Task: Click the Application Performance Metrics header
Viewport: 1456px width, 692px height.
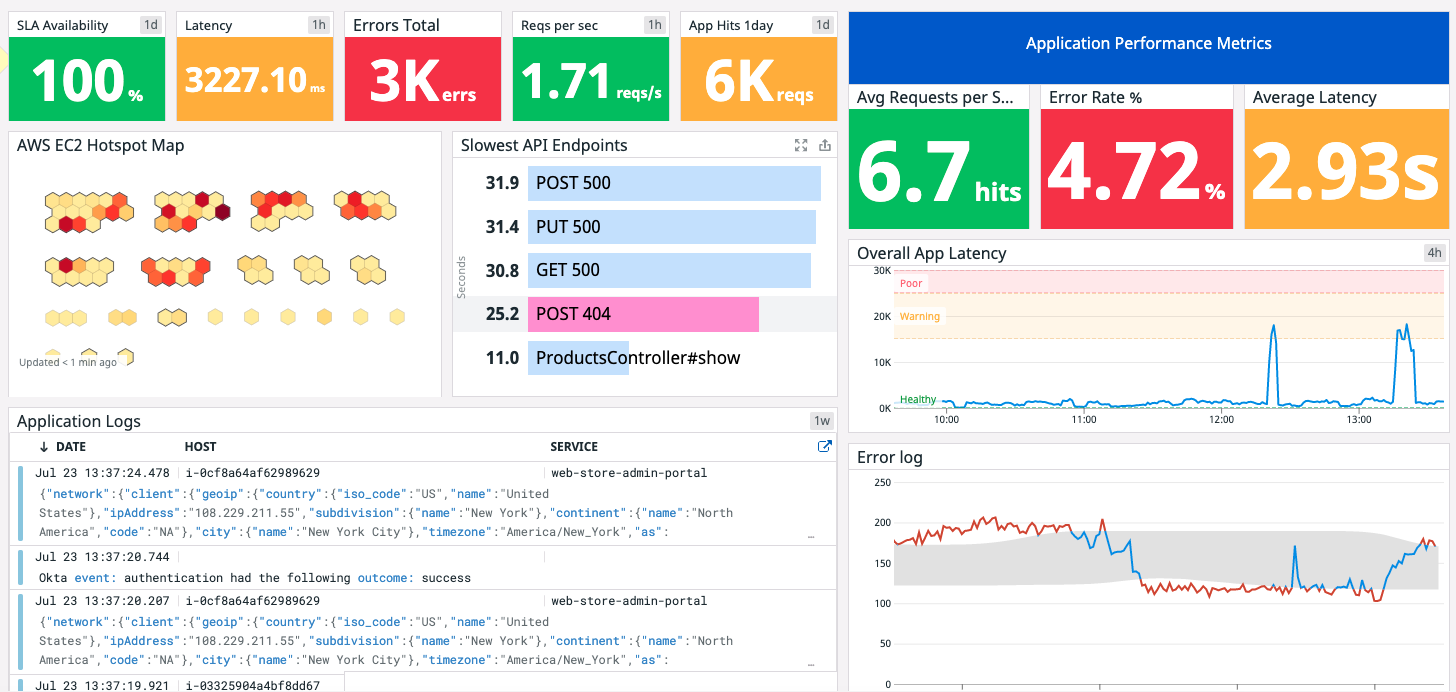Action: [x=1148, y=43]
